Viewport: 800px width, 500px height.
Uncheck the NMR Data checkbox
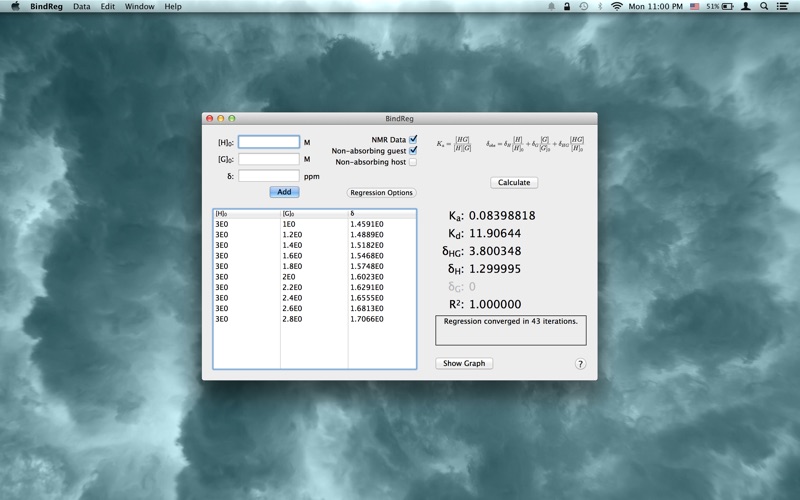point(413,140)
